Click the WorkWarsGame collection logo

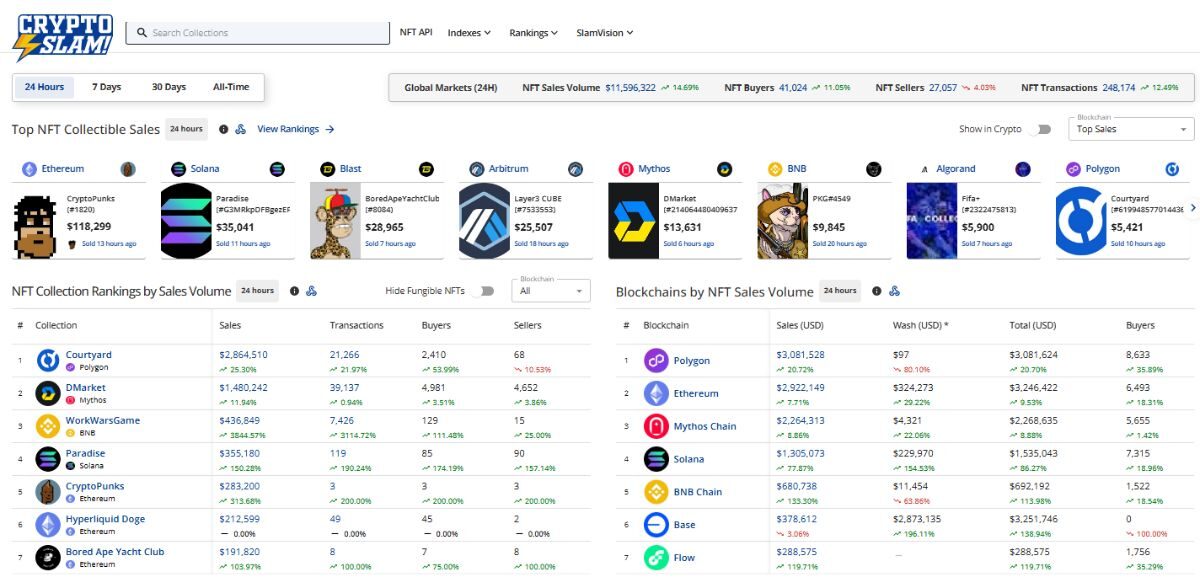[x=48, y=426]
